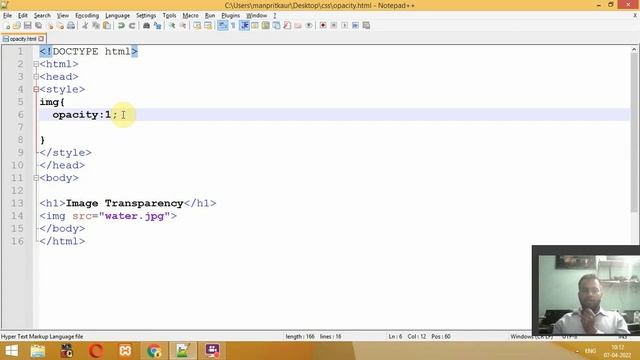Click the Replace toolbar icon
Screen dimensions: 640x360
click(x=157, y=26)
